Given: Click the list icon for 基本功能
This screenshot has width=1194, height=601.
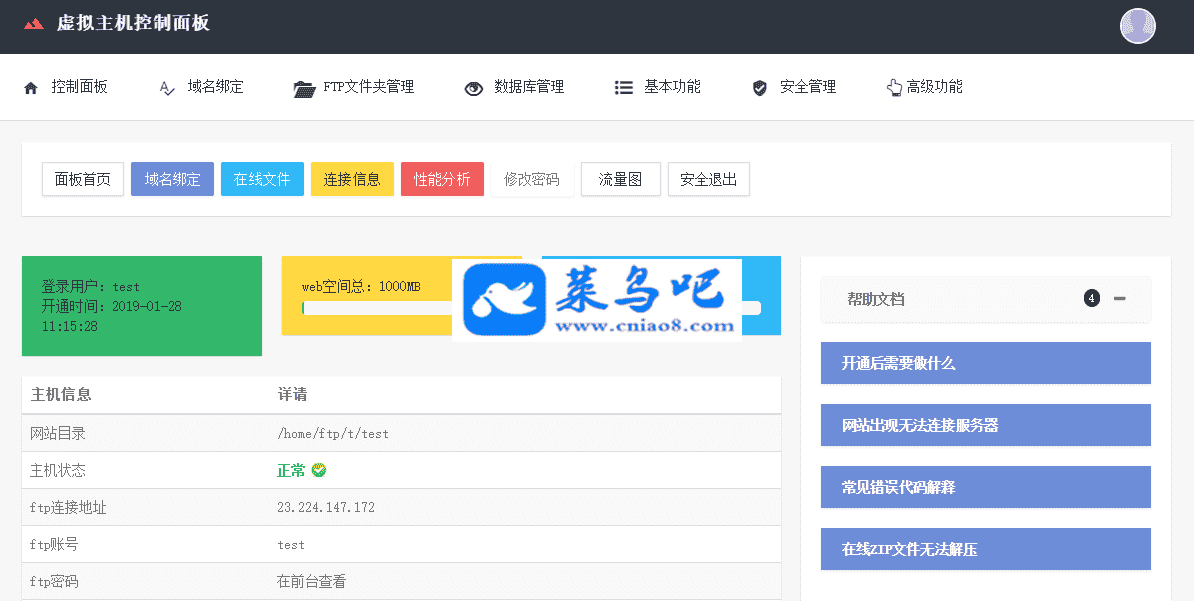Looking at the screenshot, I should (x=624, y=88).
